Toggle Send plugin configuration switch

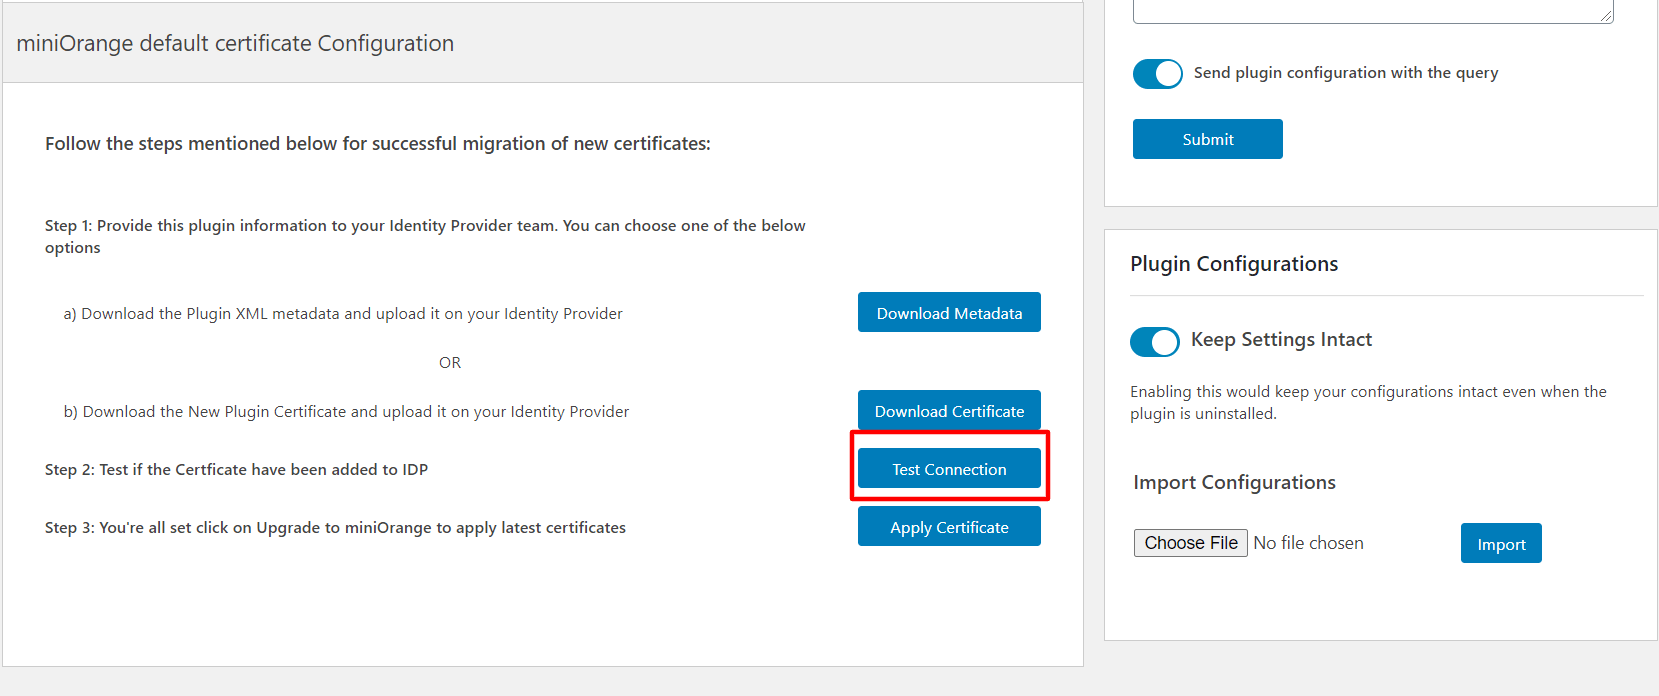pos(1157,74)
